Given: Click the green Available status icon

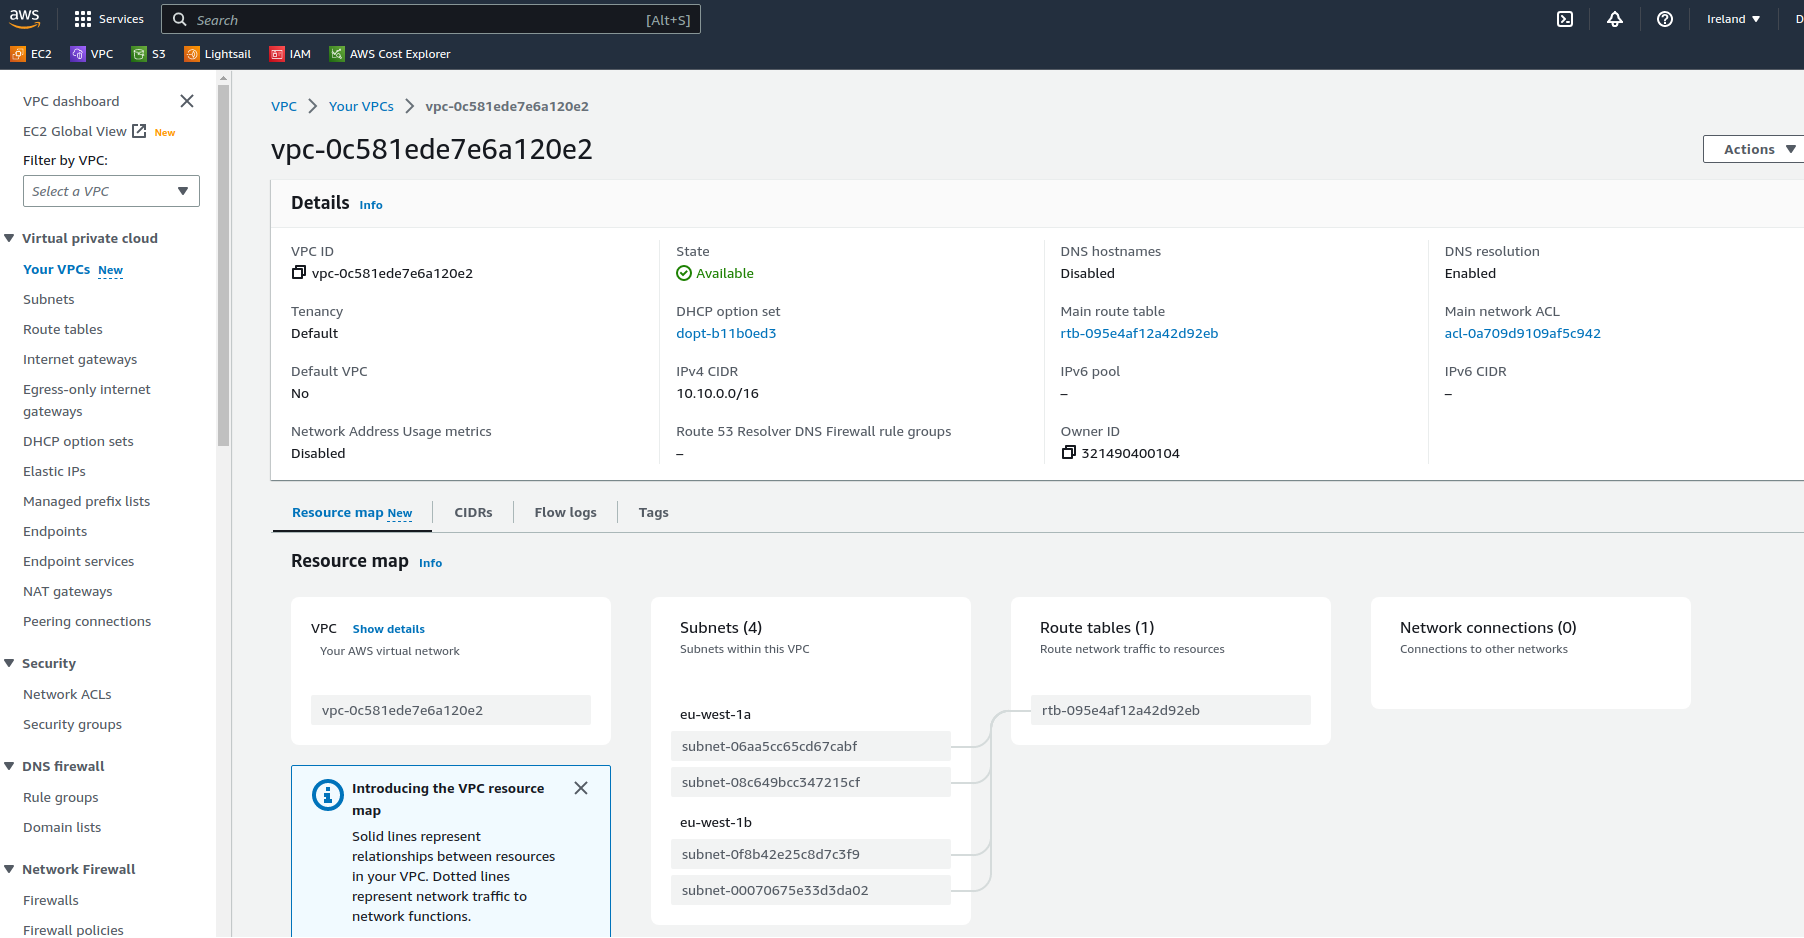Looking at the screenshot, I should pyautogui.click(x=684, y=273).
